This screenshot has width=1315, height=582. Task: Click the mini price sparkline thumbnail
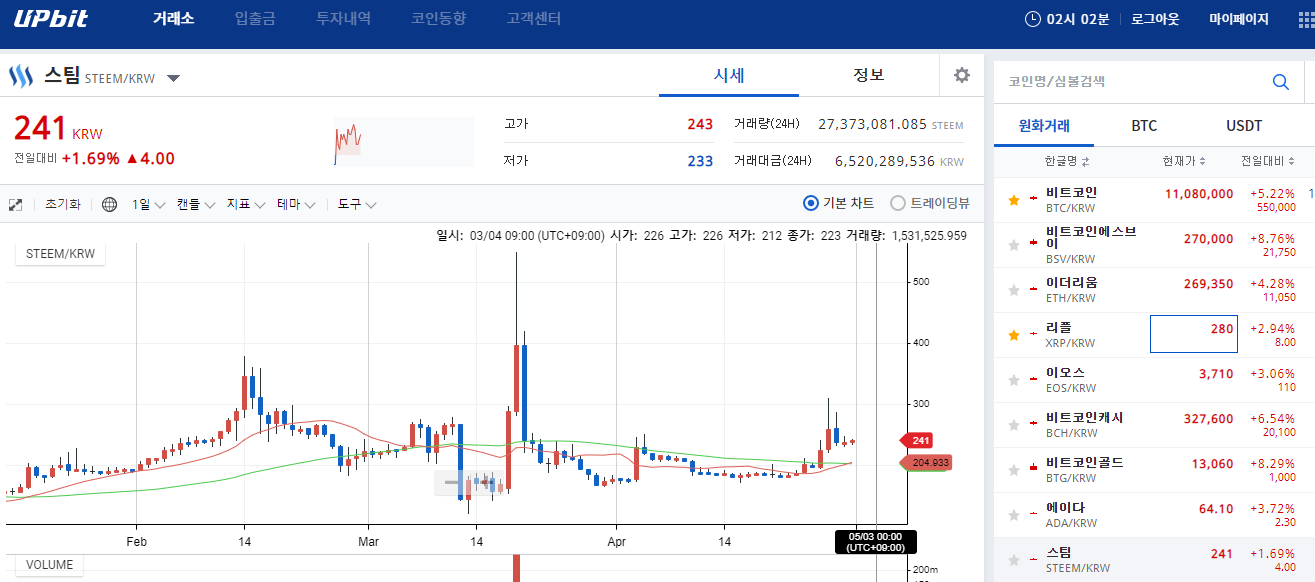404,142
